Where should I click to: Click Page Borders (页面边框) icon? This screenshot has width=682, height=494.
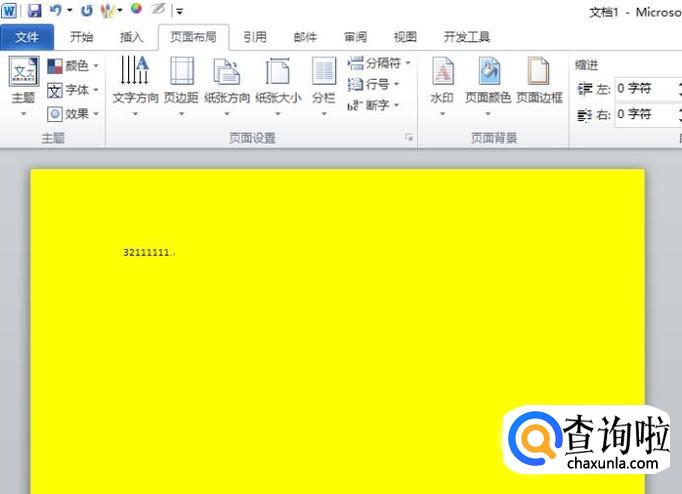pos(539,76)
